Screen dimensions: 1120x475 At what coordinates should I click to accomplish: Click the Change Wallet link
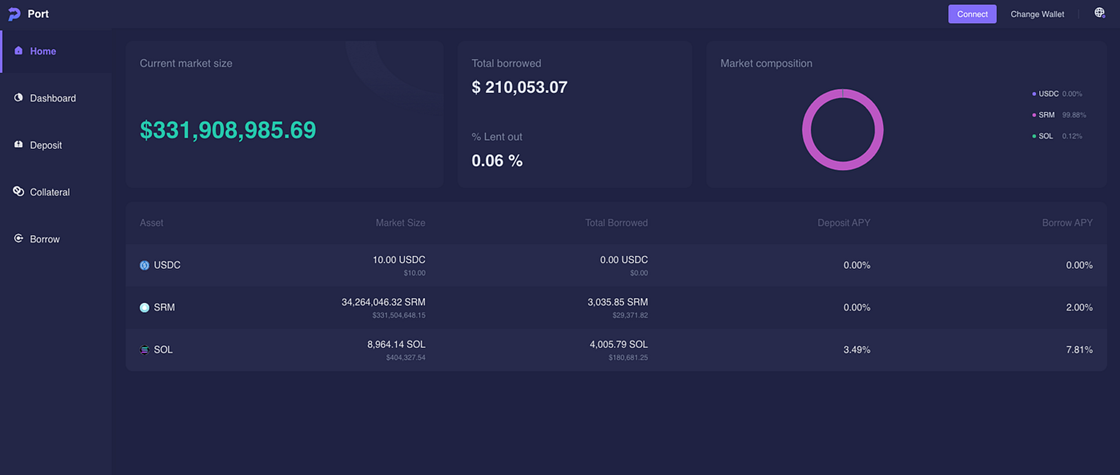[1037, 14]
